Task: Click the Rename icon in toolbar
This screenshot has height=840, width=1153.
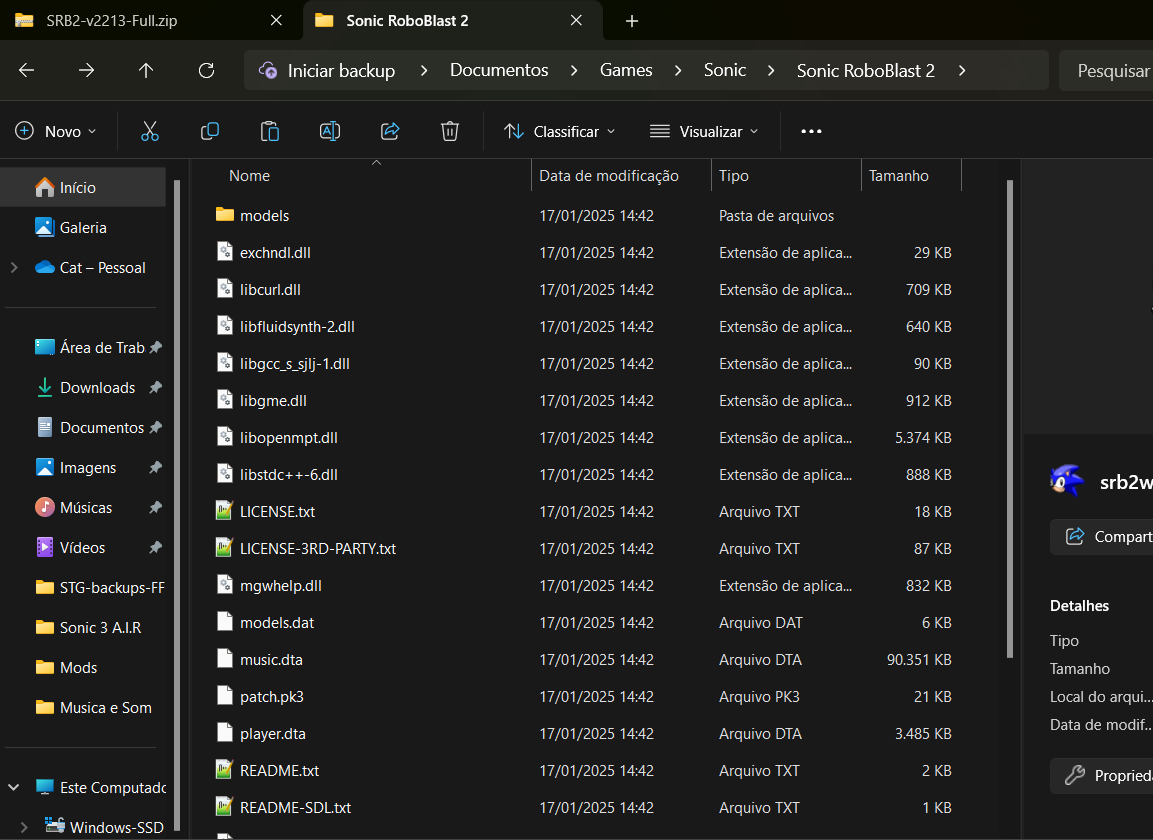Action: click(330, 132)
